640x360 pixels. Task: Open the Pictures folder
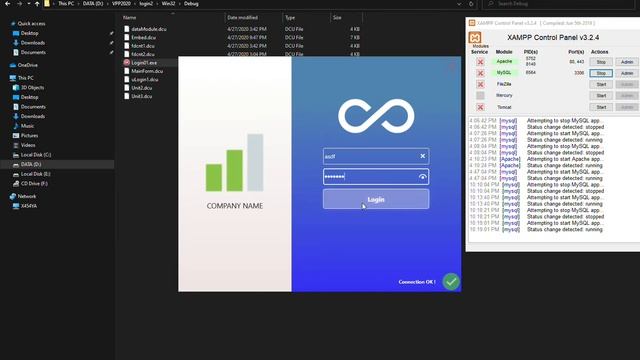(x=29, y=136)
